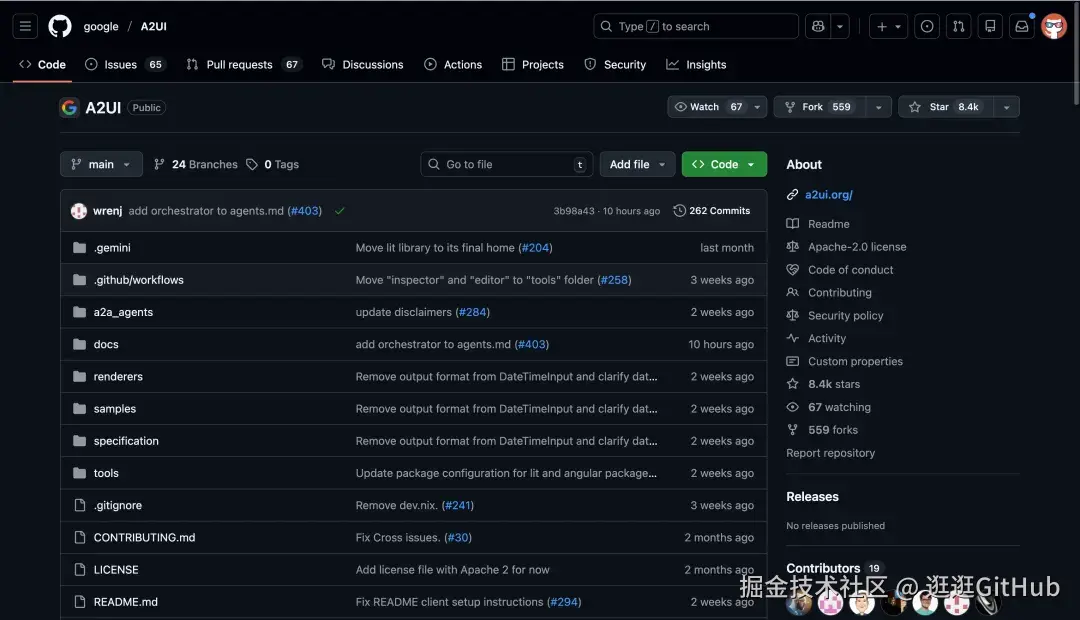Image resolution: width=1080 pixels, height=620 pixels.
Task: Open the notifications inbox icon
Action: (1021, 26)
